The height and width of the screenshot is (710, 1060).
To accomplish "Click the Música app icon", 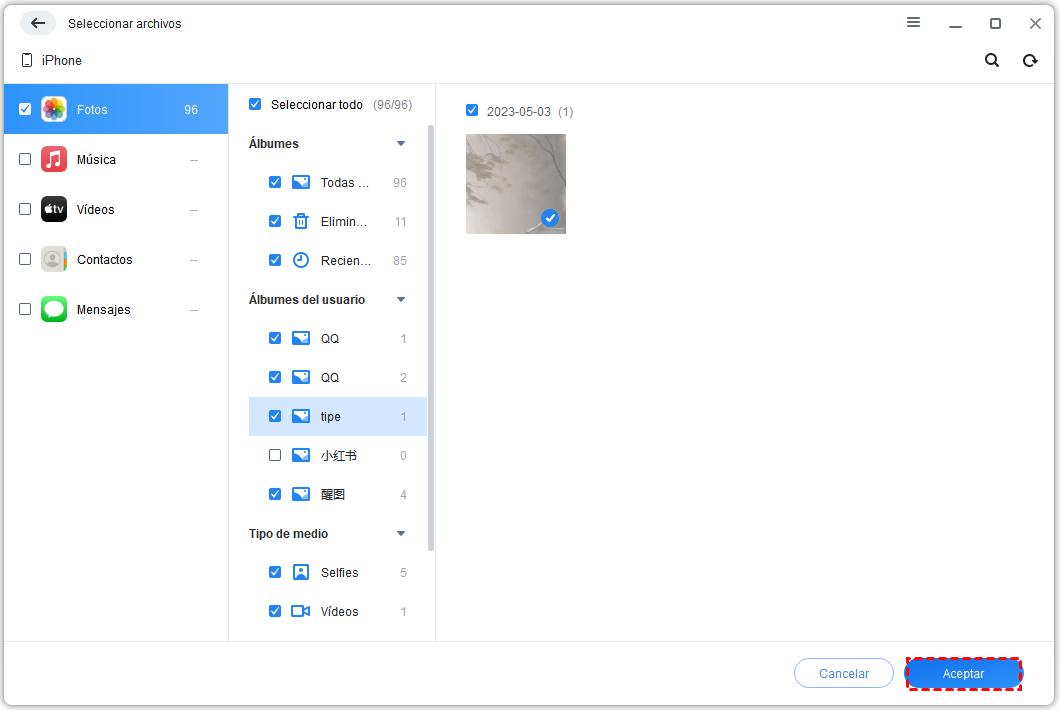I will (x=54, y=160).
